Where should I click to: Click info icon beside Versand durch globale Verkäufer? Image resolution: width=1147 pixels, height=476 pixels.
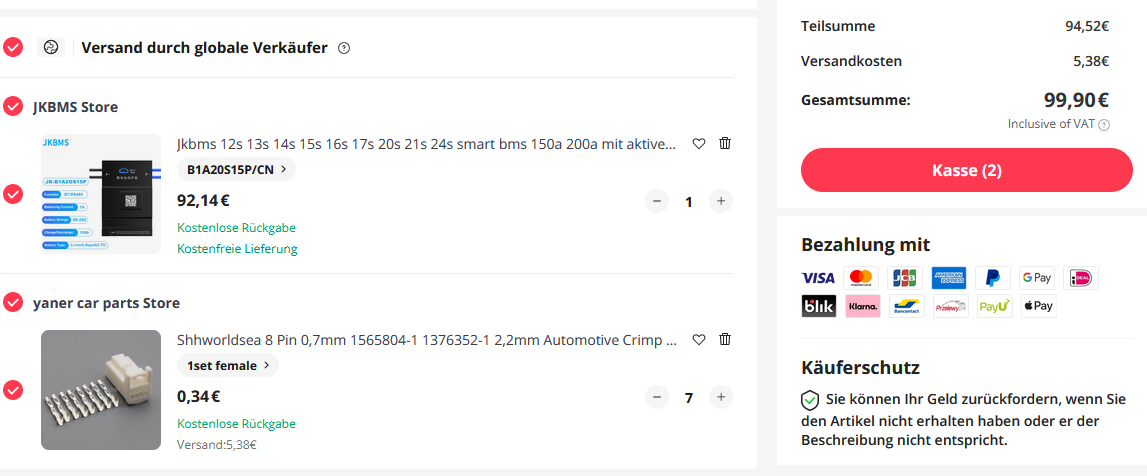[344, 48]
